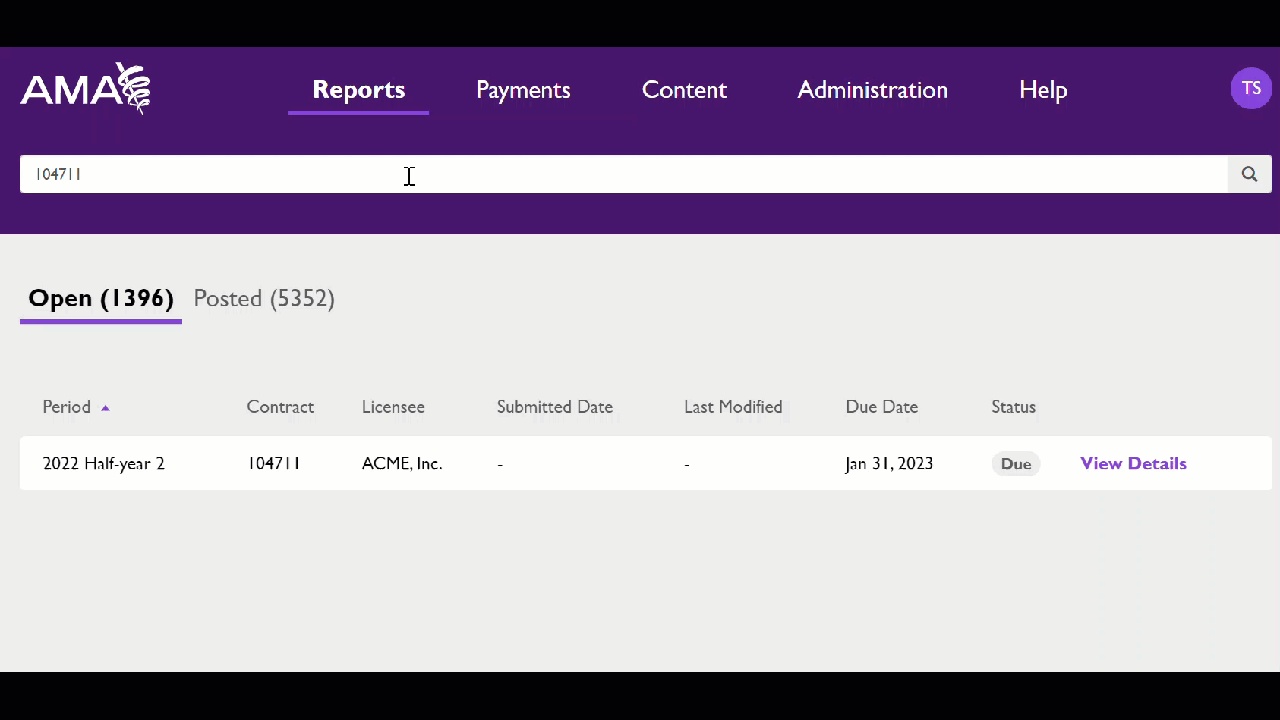Sort by the Last Modified column
Image resolution: width=1280 pixels, height=720 pixels.
(733, 407)
